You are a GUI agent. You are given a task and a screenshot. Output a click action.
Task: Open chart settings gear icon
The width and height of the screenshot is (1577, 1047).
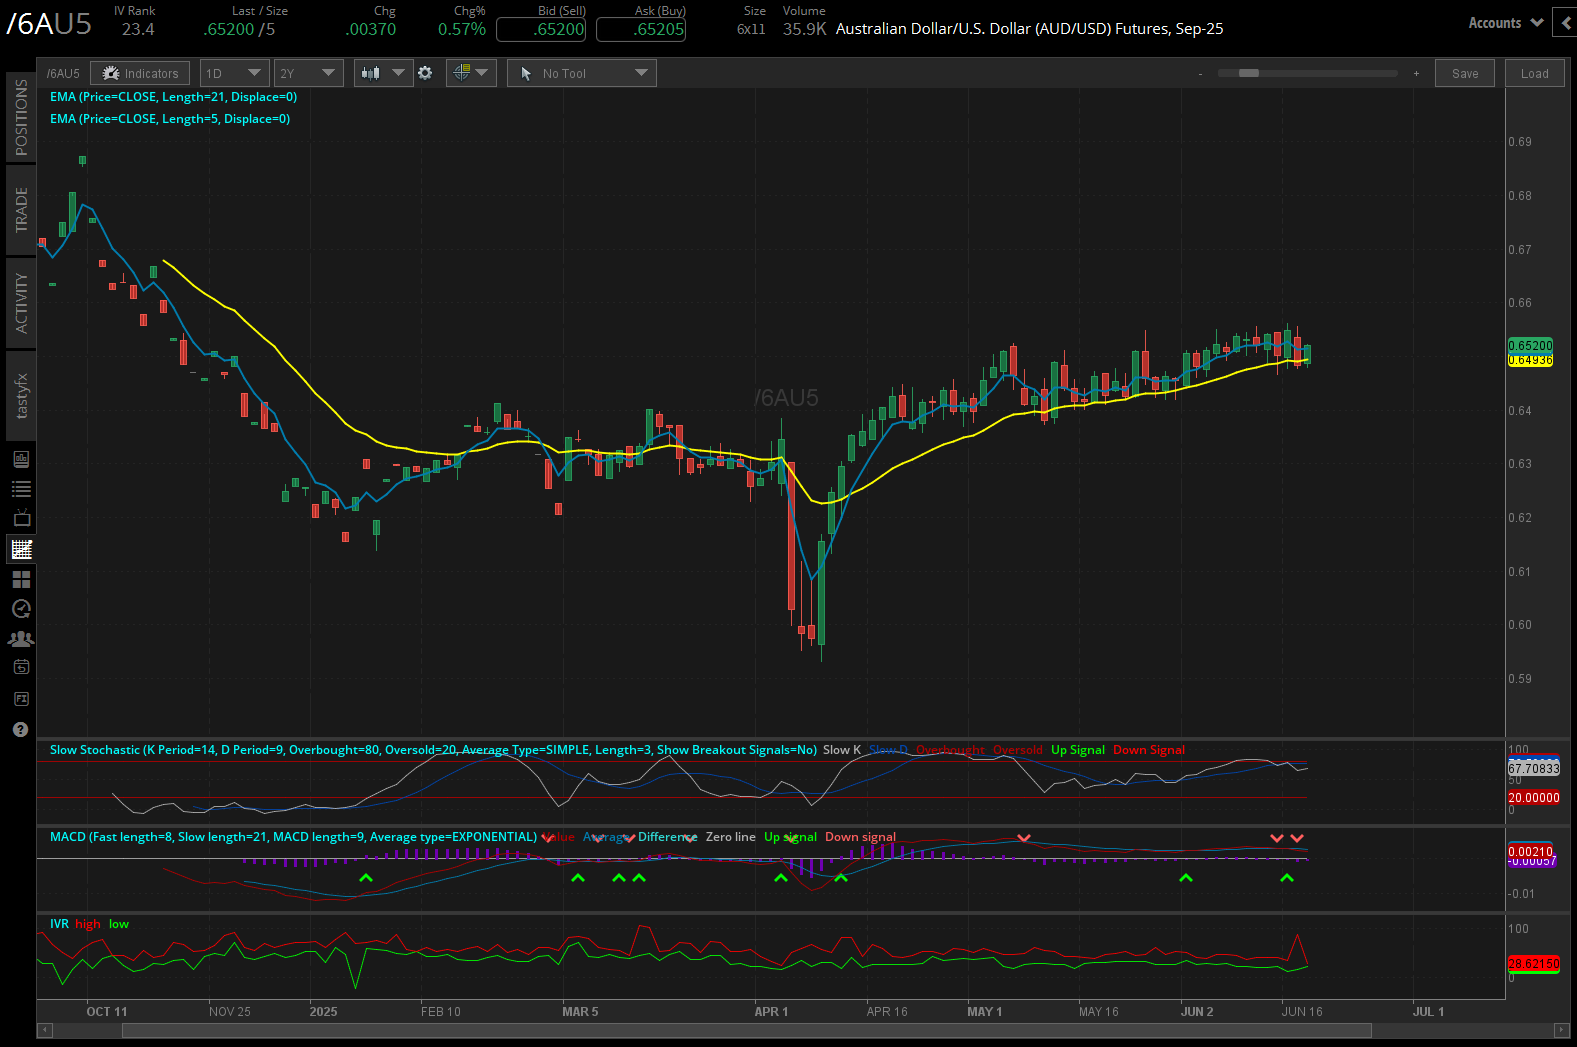pyautogui.click(x=425, y=73)
